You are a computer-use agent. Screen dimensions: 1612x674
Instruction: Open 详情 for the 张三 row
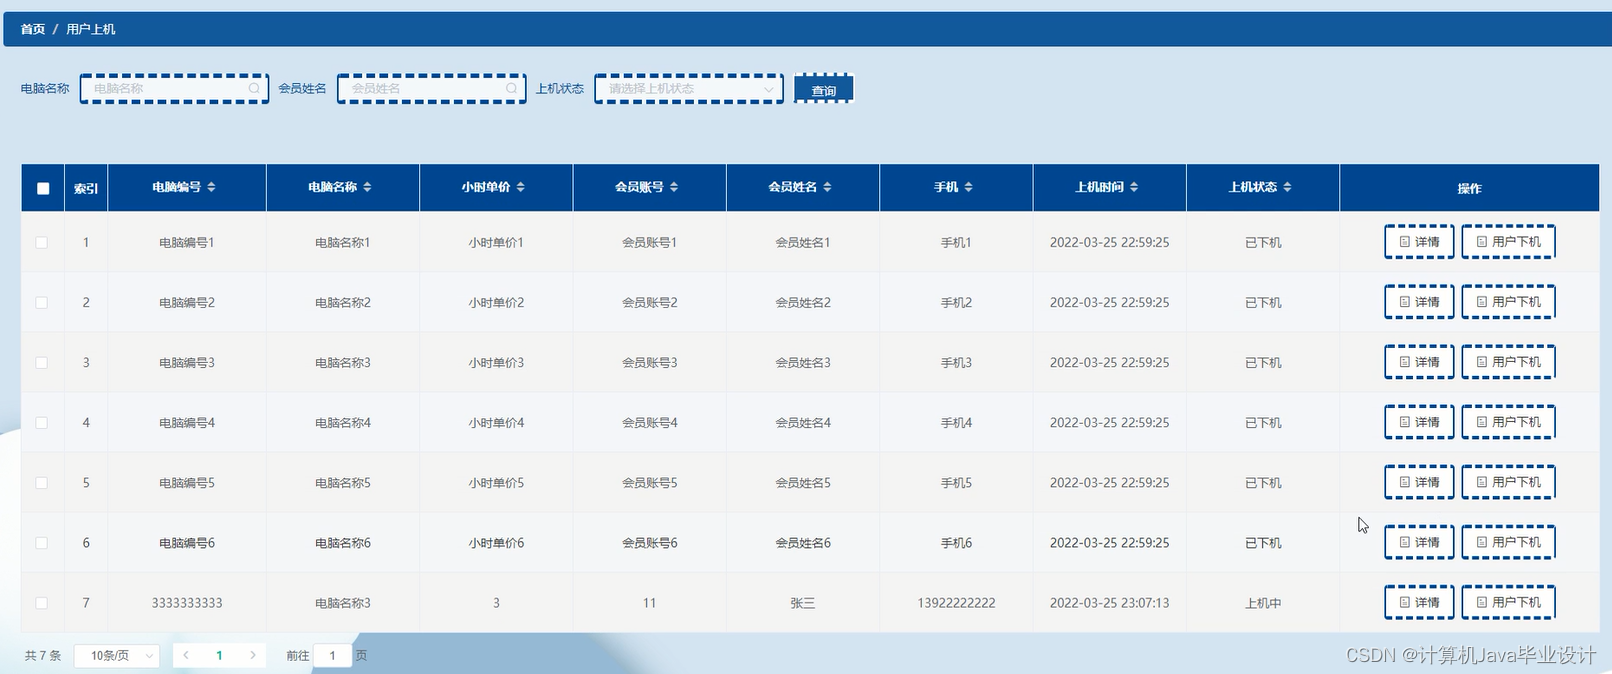(x=1419, y=602)
